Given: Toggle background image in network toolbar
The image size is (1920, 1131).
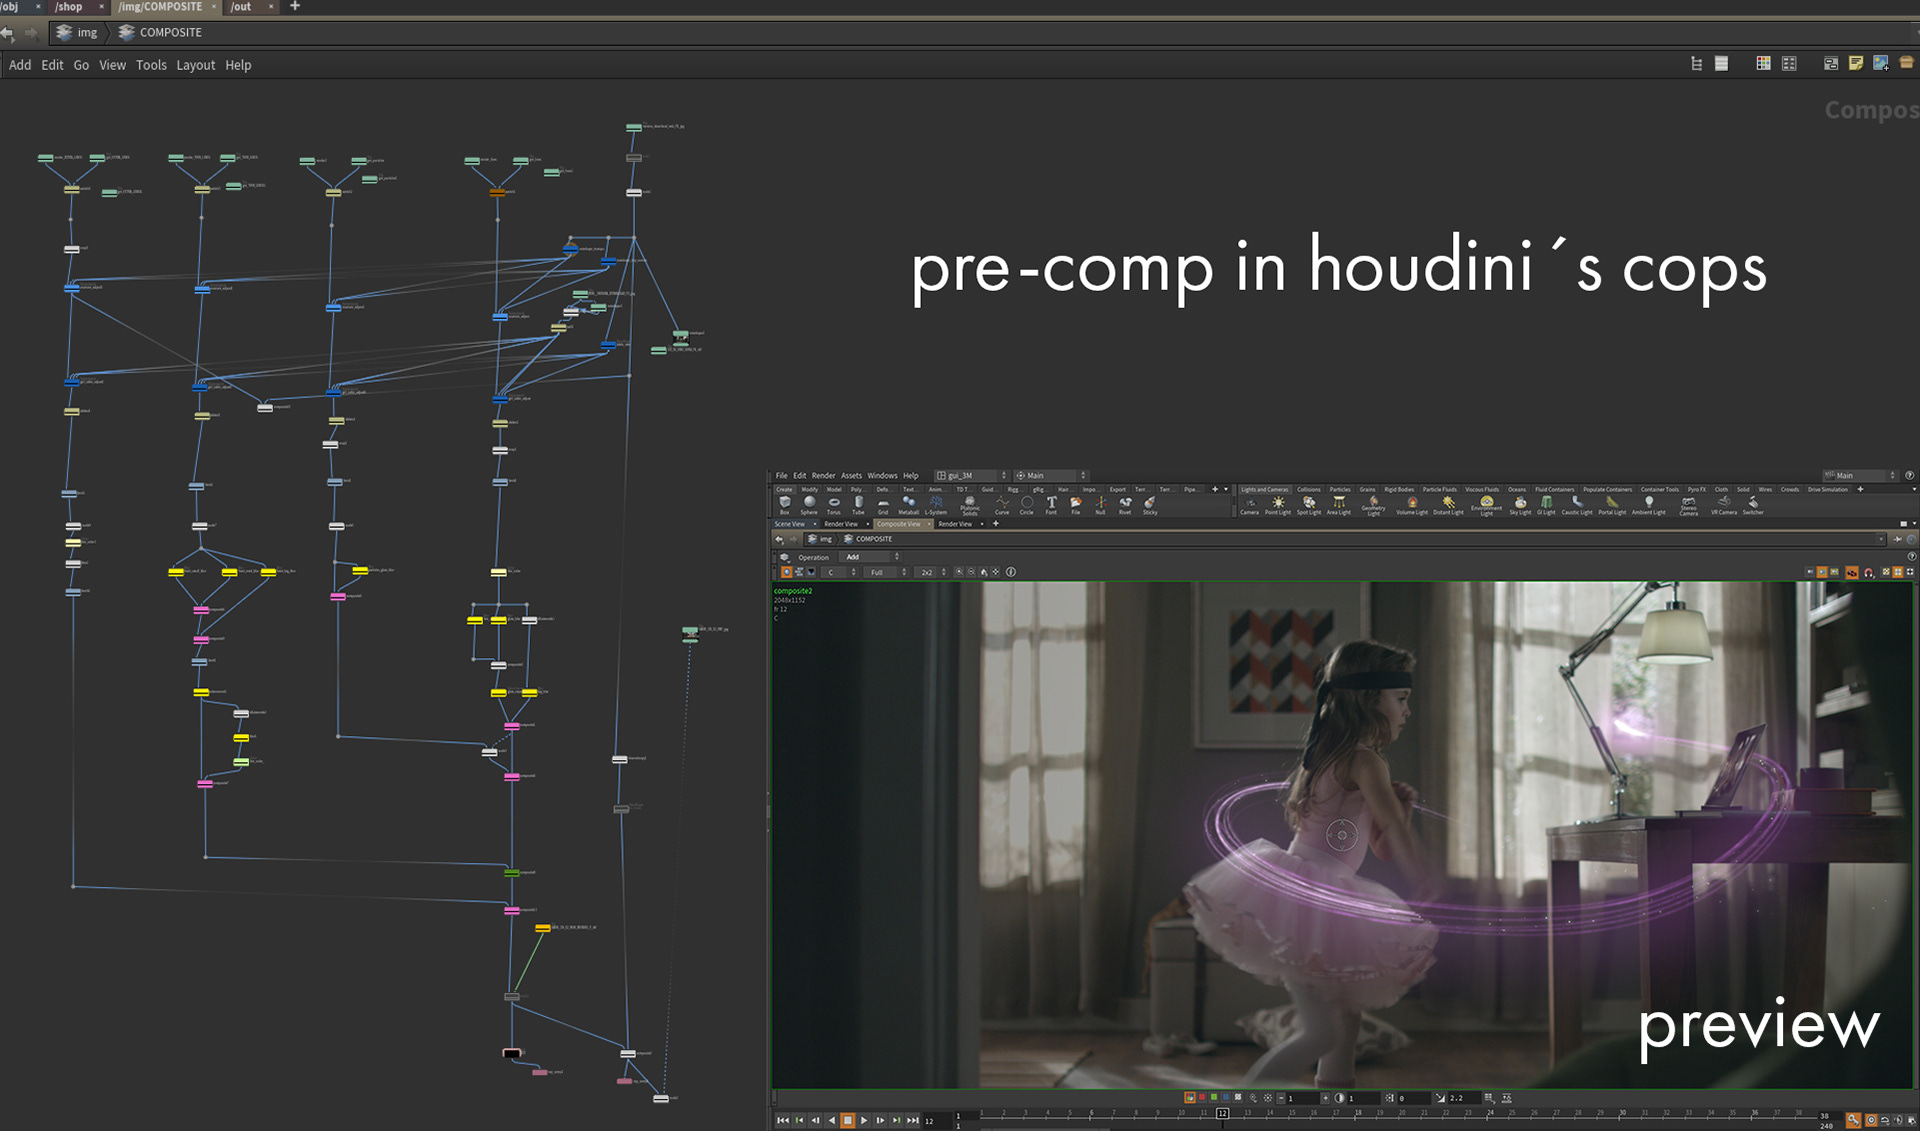Looking at the screenshot, I should tap(1881, 63).
